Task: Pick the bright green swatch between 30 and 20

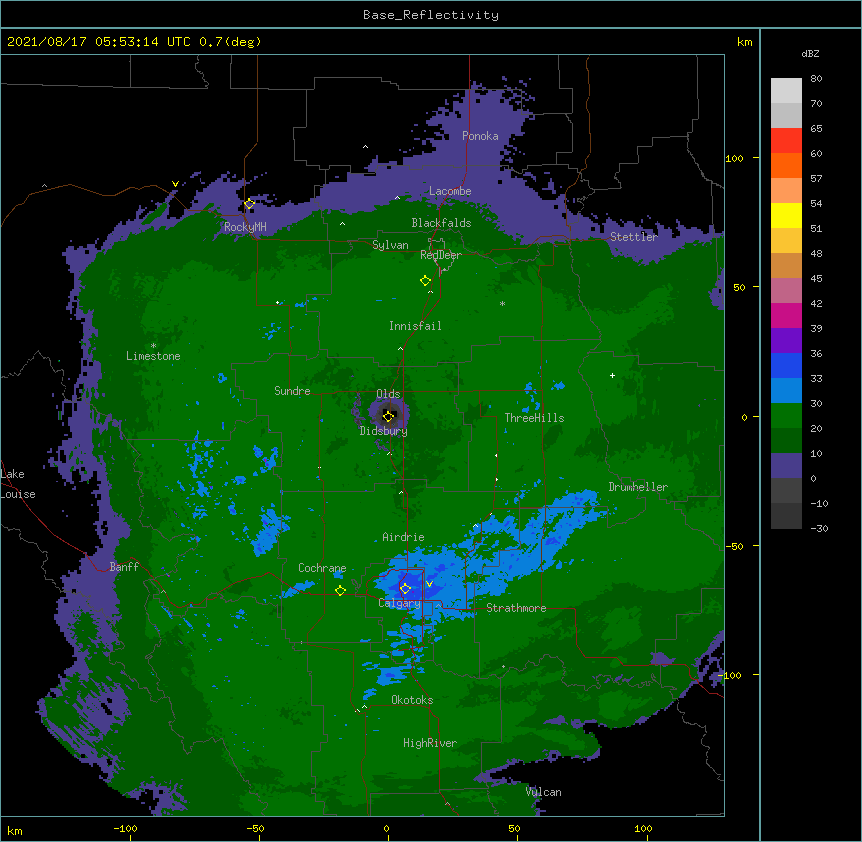Action: click(x=786, y=416)
